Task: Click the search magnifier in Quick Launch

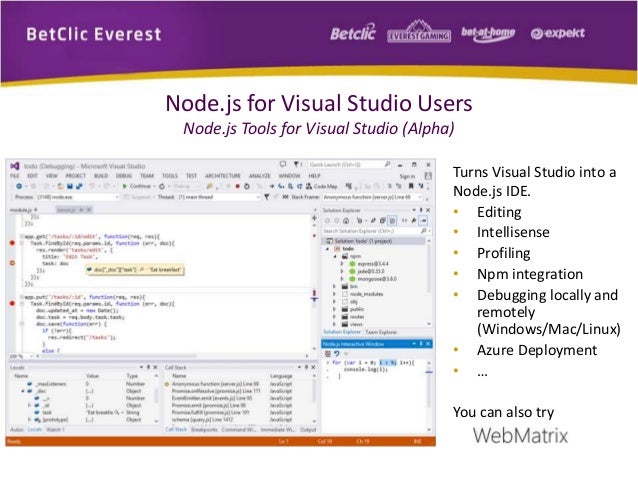Action: (387, 164)
